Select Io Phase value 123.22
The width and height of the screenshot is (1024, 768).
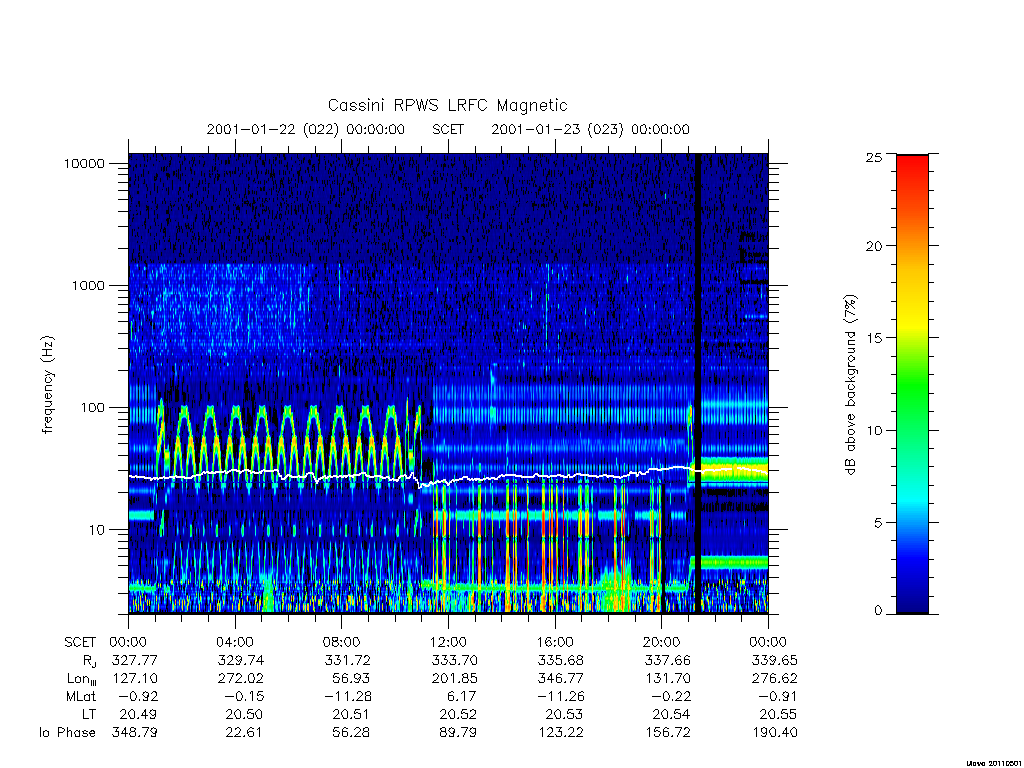coord(562,733)
